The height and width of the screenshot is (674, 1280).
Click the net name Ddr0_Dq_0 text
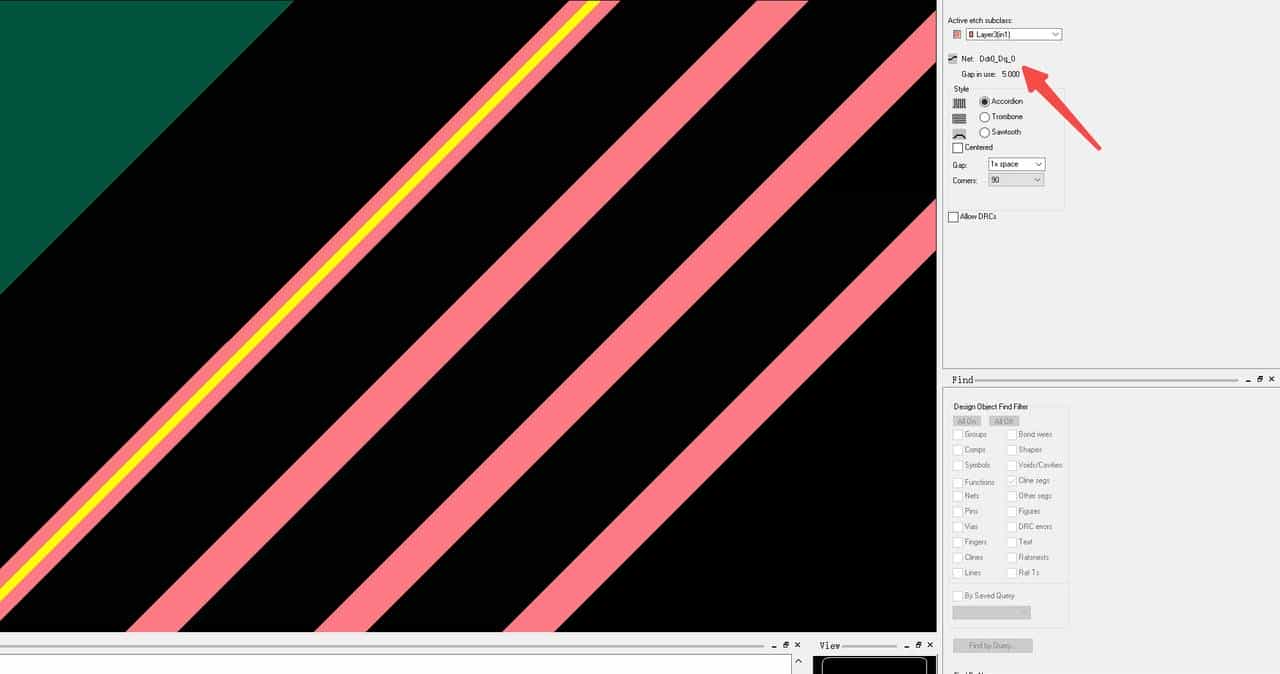click(997, 59)
